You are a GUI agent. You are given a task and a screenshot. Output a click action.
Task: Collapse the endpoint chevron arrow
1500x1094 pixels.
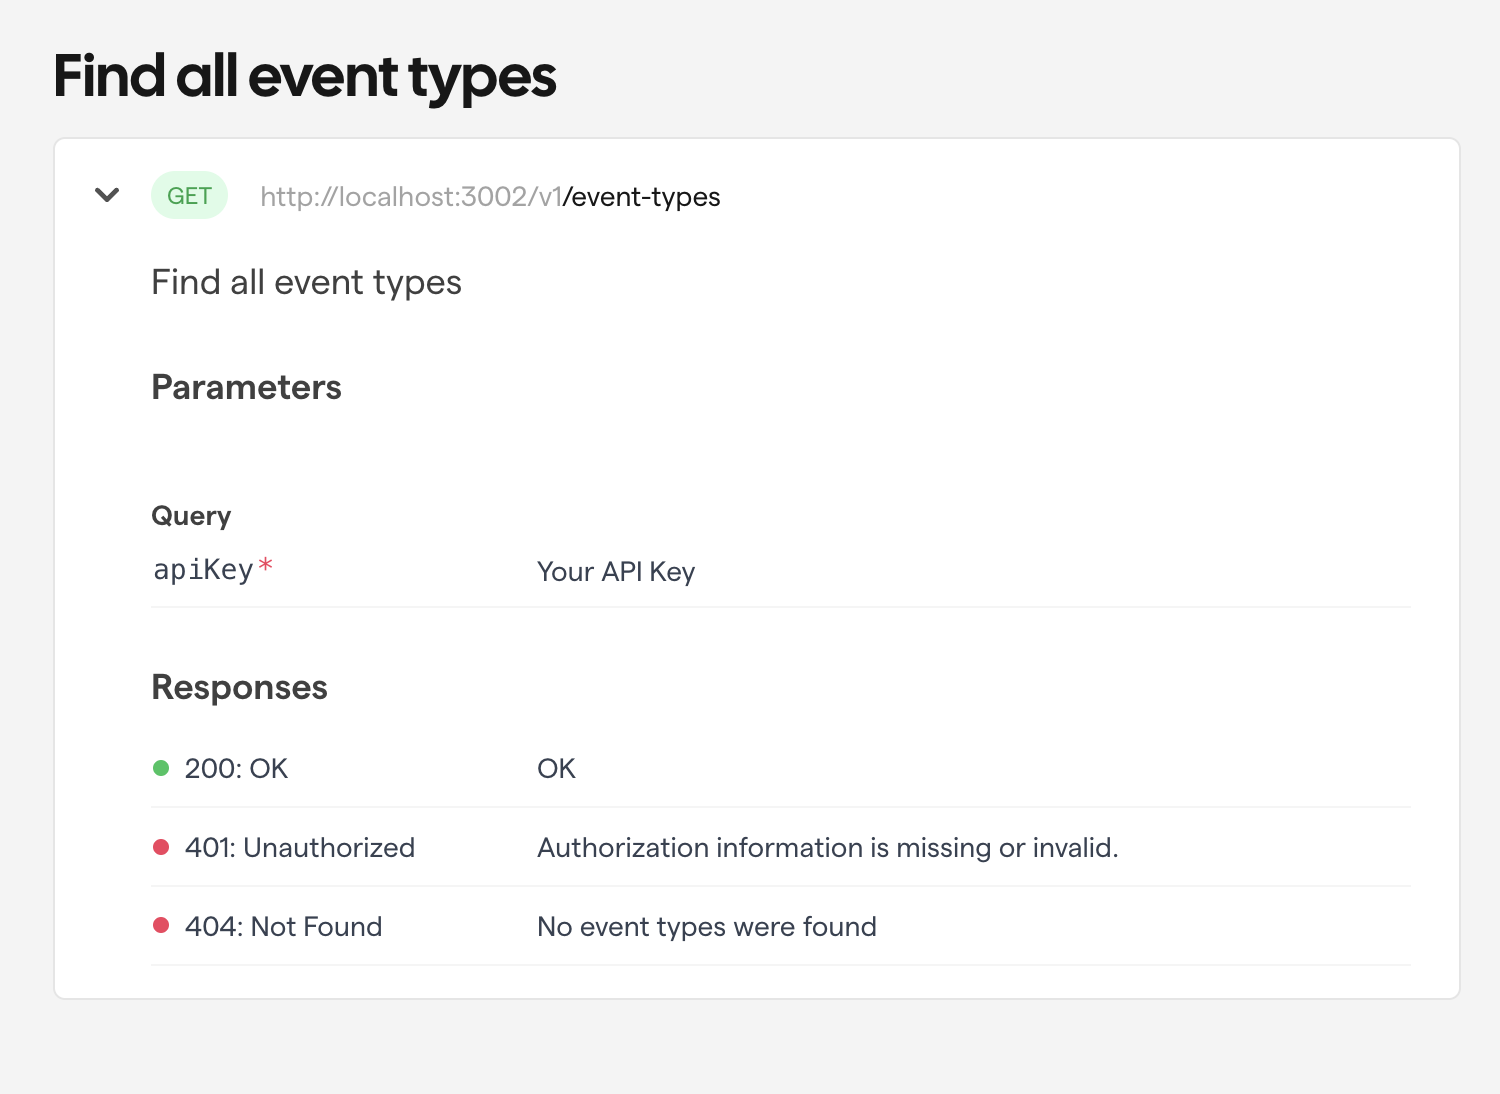click(x=107, y=195)
